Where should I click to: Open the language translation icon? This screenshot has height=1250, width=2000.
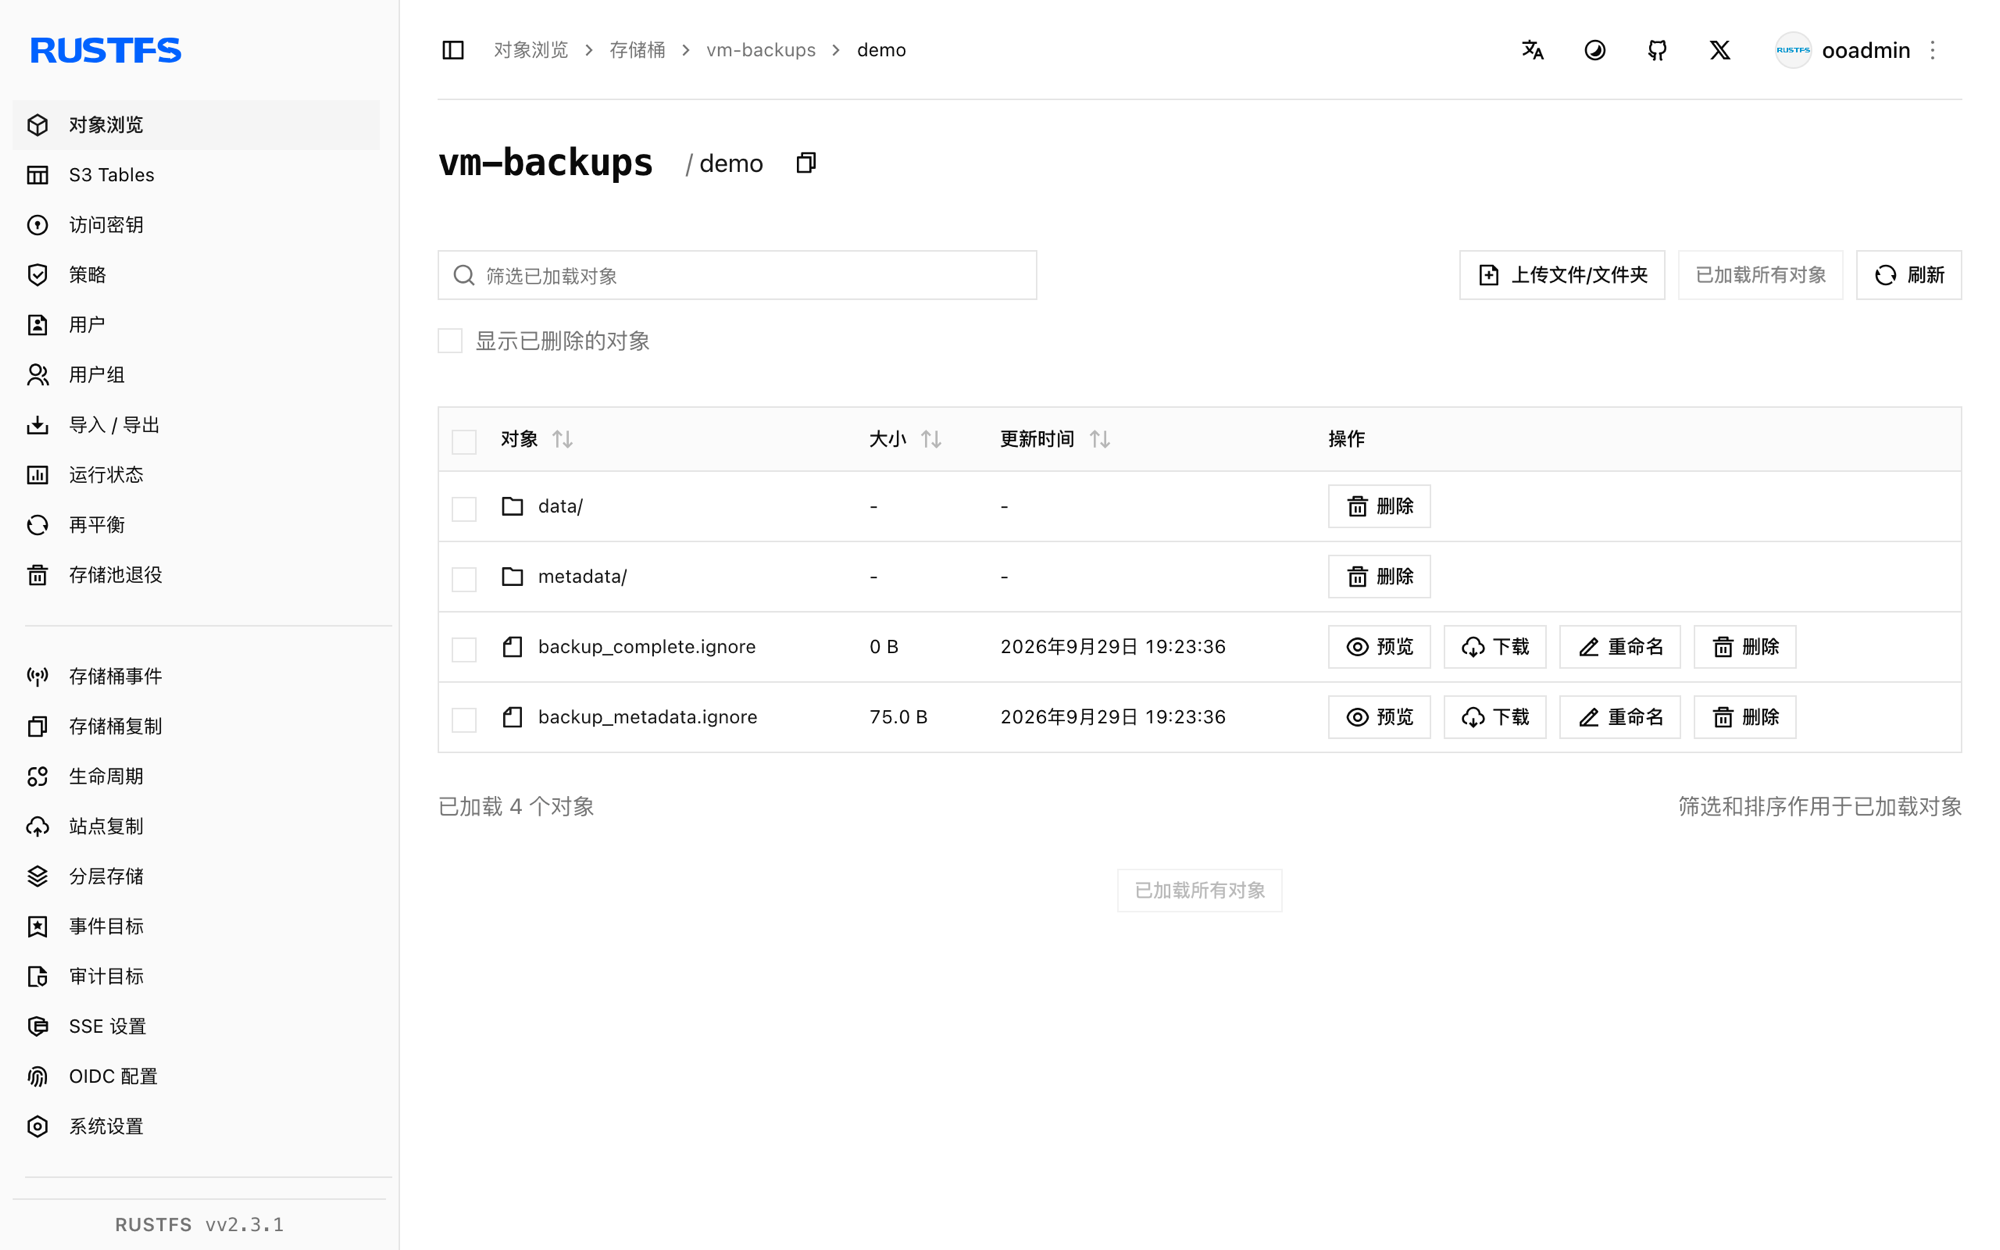[1532, 50]
